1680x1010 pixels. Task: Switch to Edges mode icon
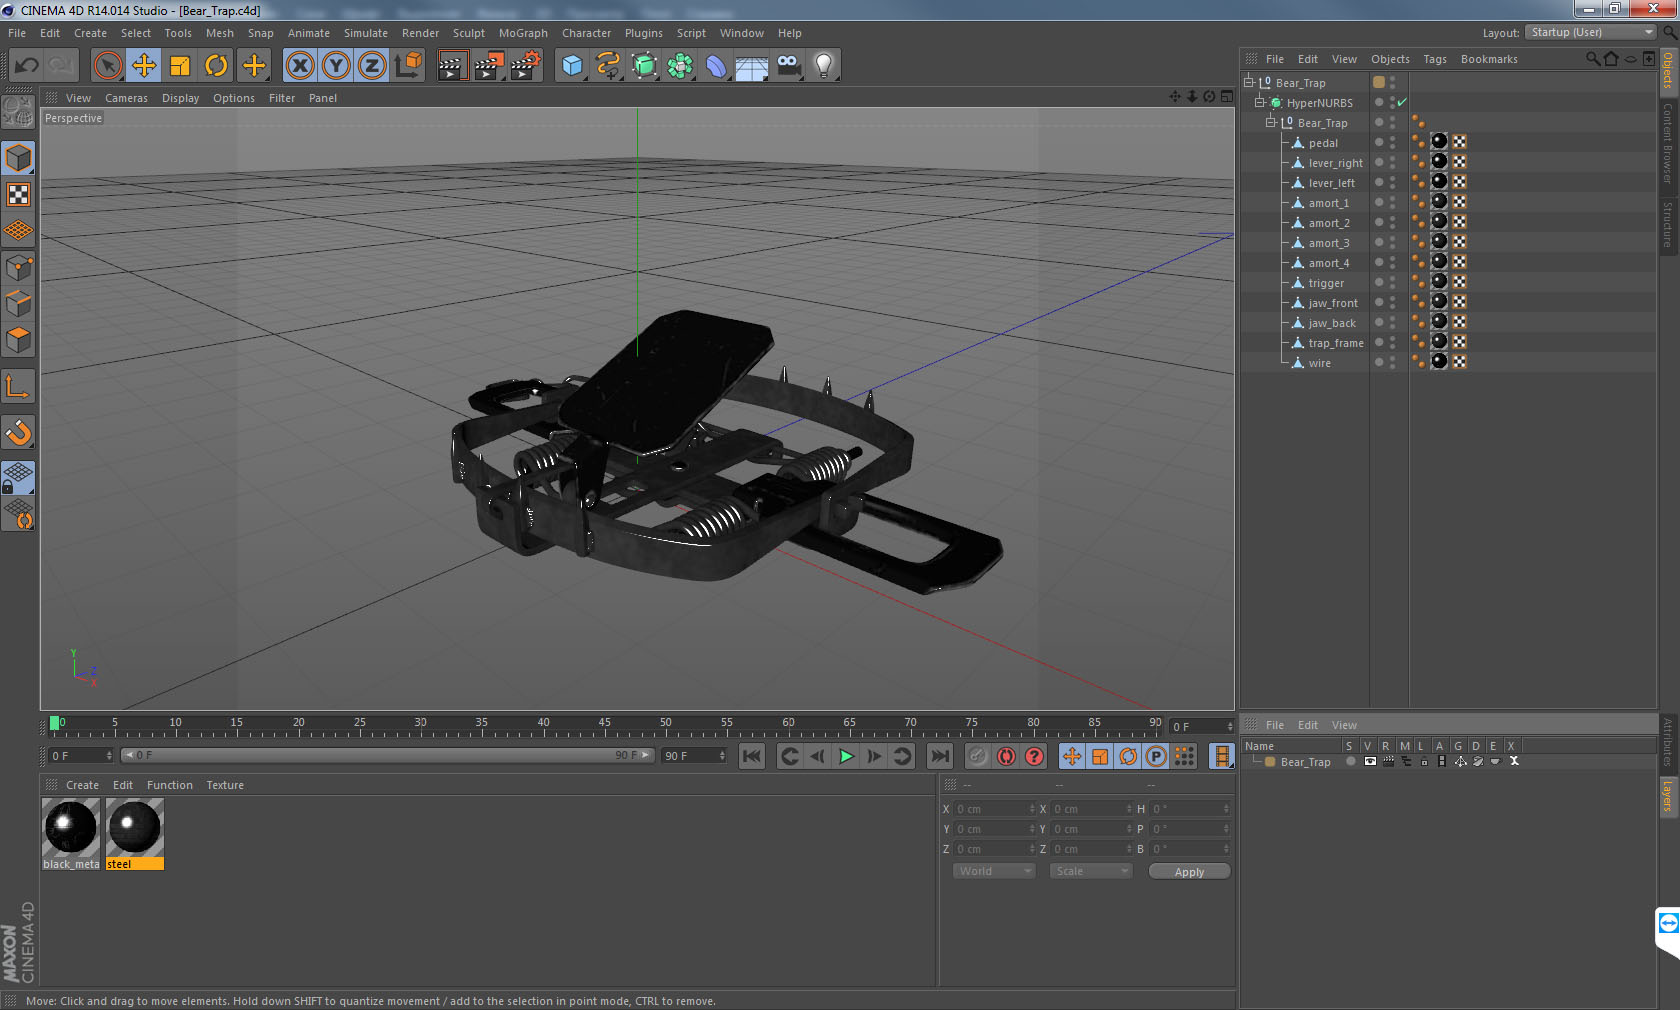[19, 303]
